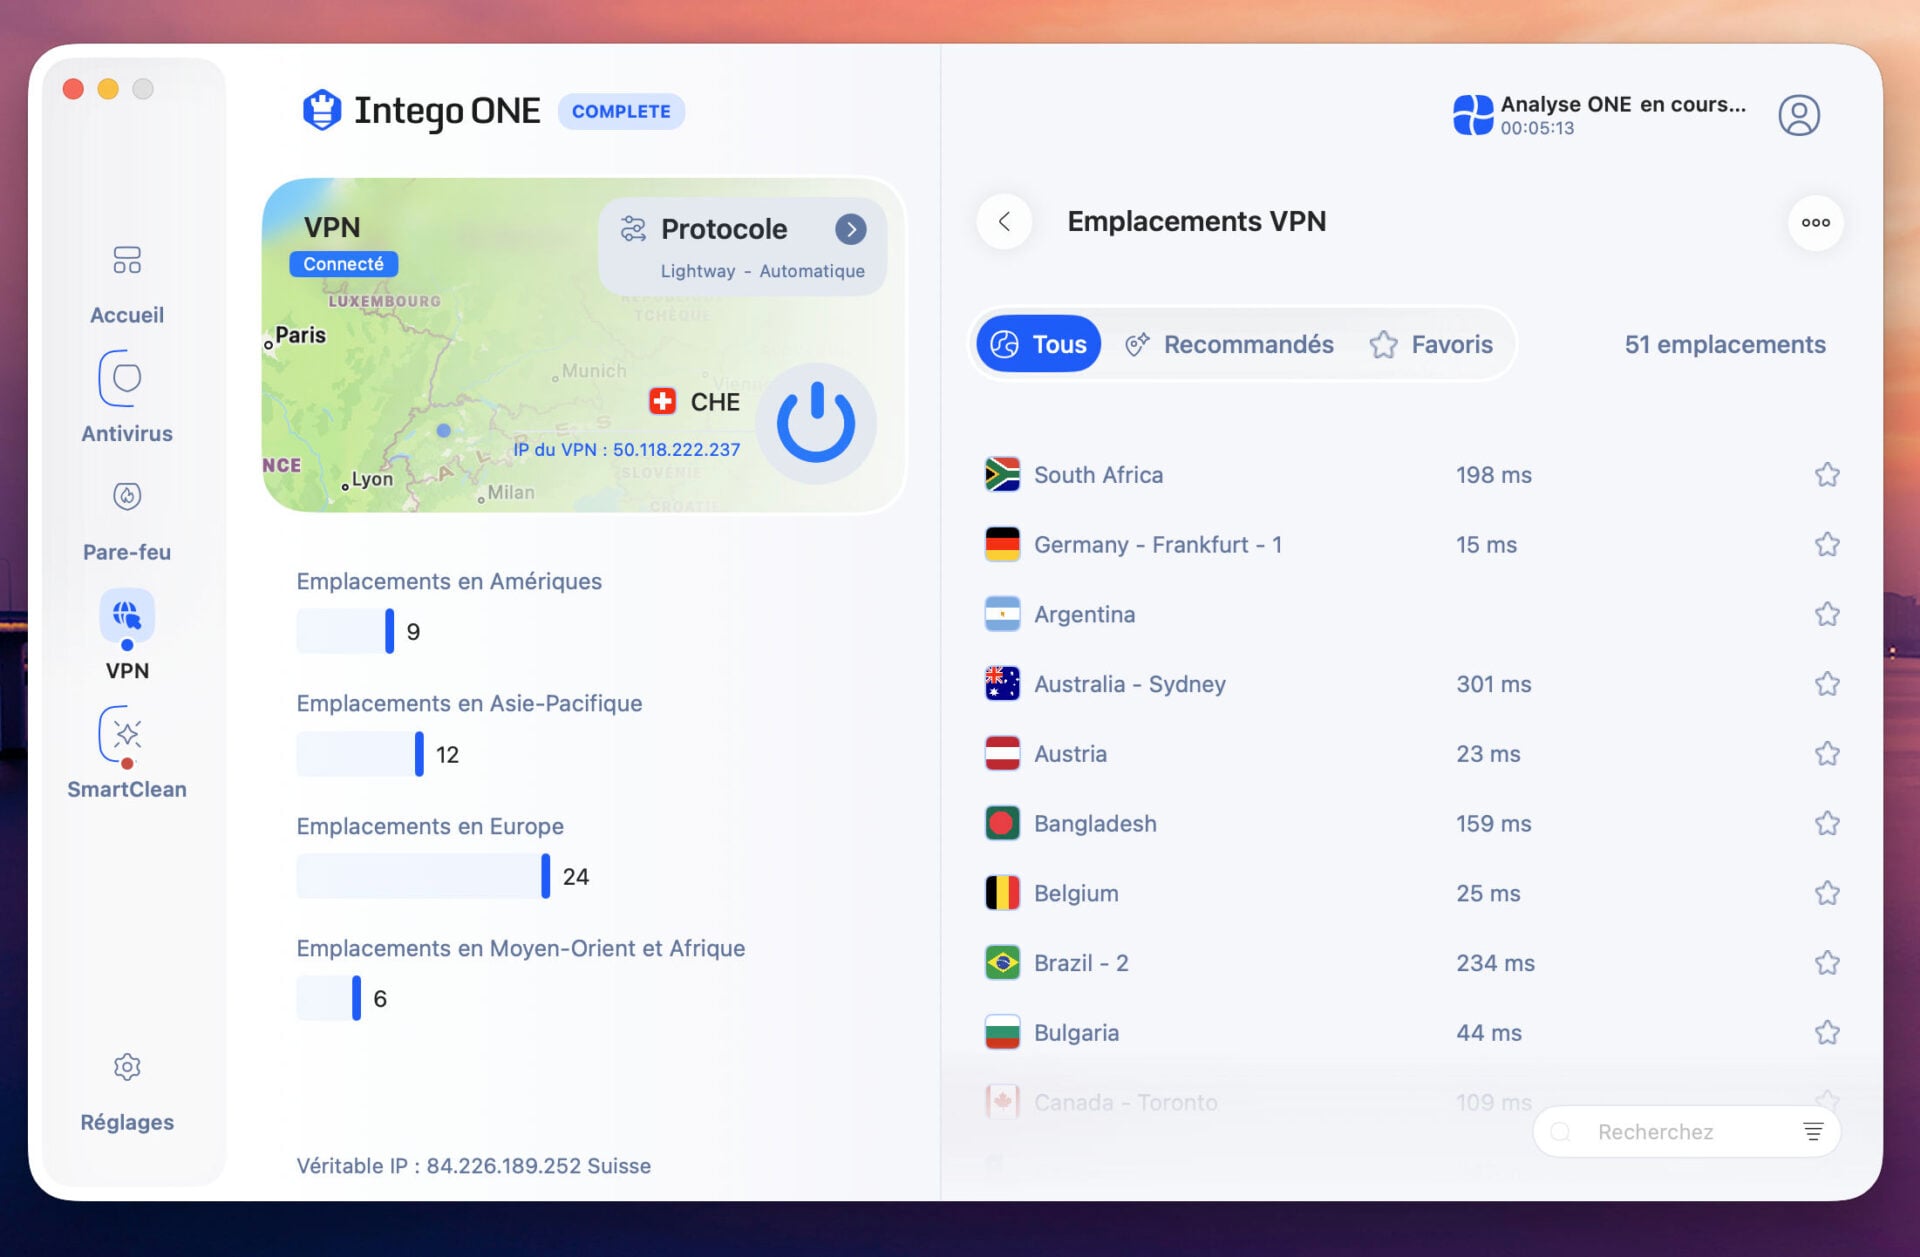The width and height of the screenshot is (1920, 1257).
Task: Click the Brazil flag icon
Action: tap(1002, 963)
